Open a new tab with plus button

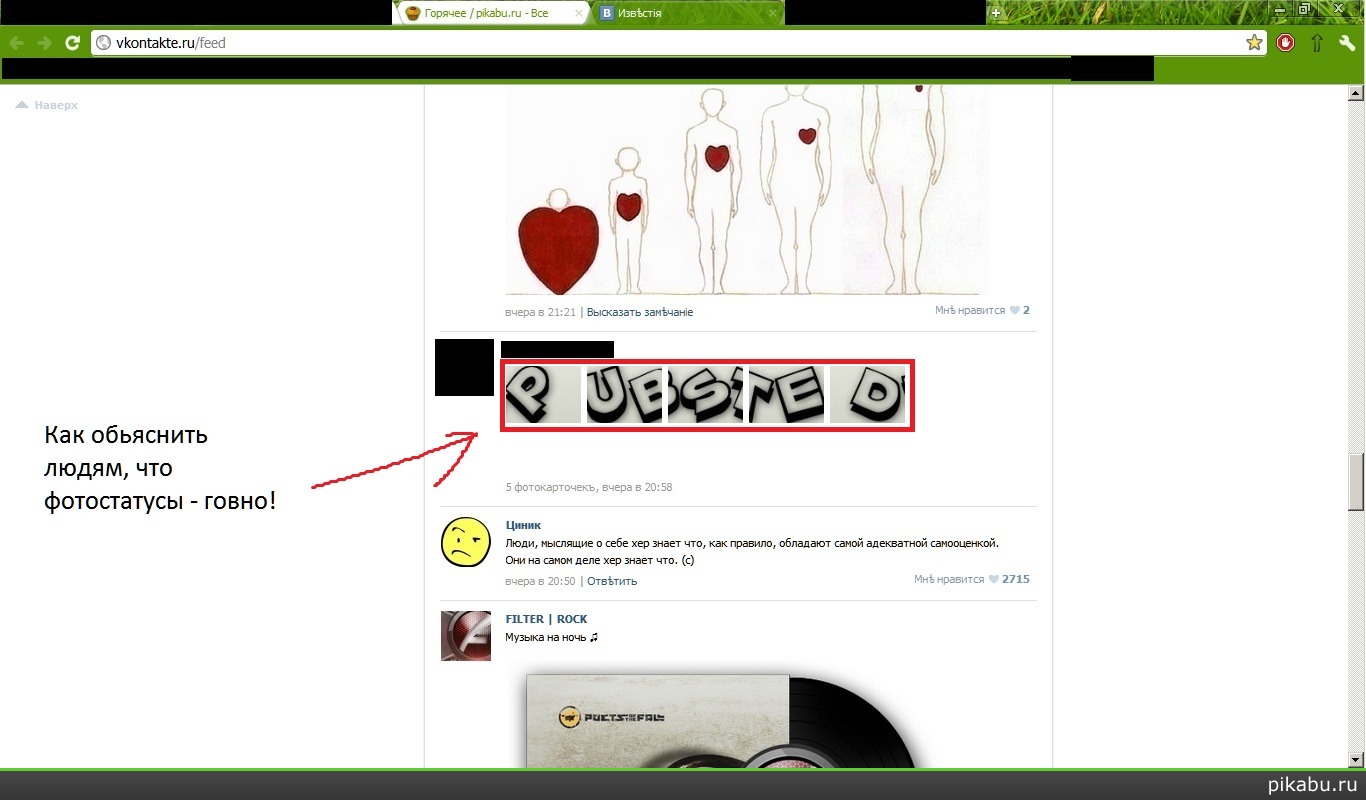pyautogui.click(x=995, y=13)
